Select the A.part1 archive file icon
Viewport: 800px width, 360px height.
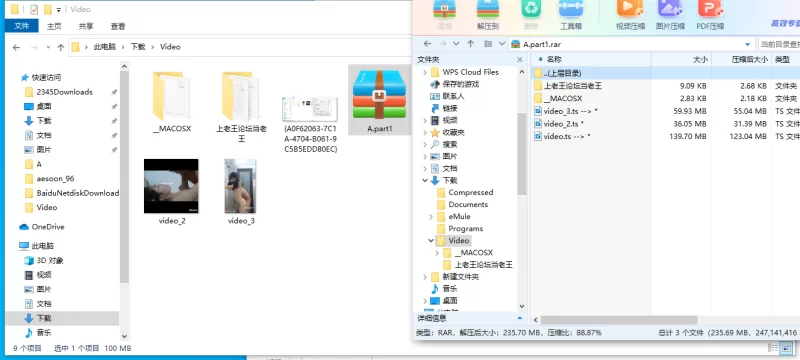(x=379, y=100)
